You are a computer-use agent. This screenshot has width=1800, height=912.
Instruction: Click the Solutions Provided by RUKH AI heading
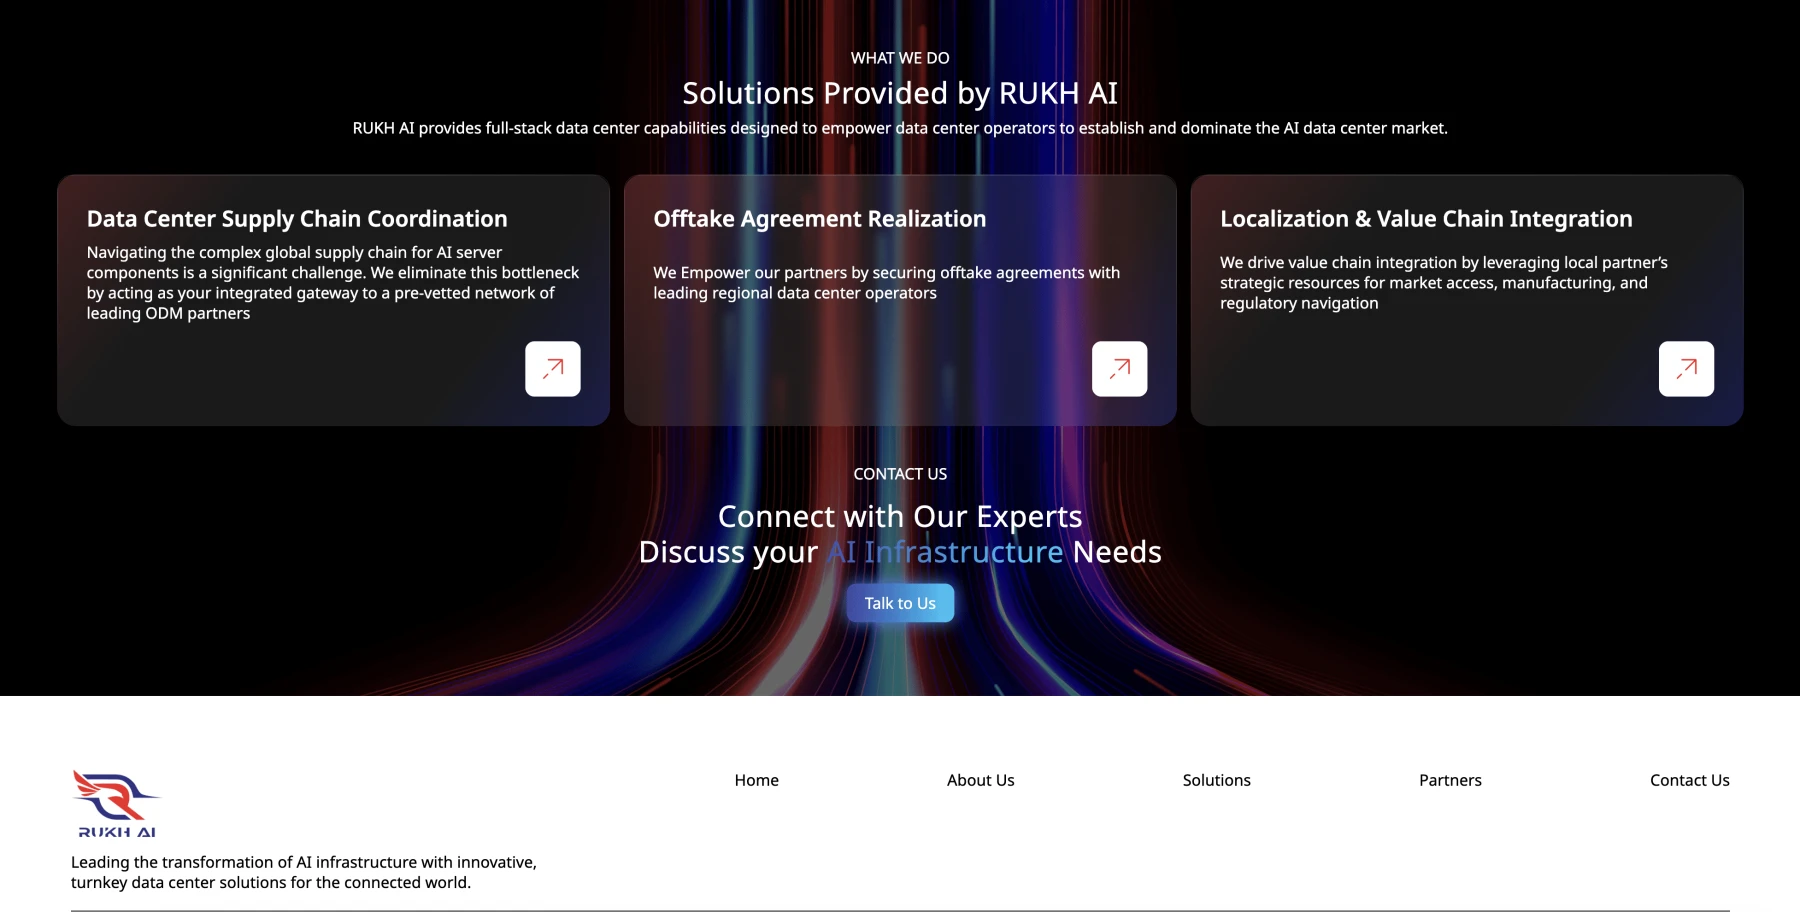[900, 93]
